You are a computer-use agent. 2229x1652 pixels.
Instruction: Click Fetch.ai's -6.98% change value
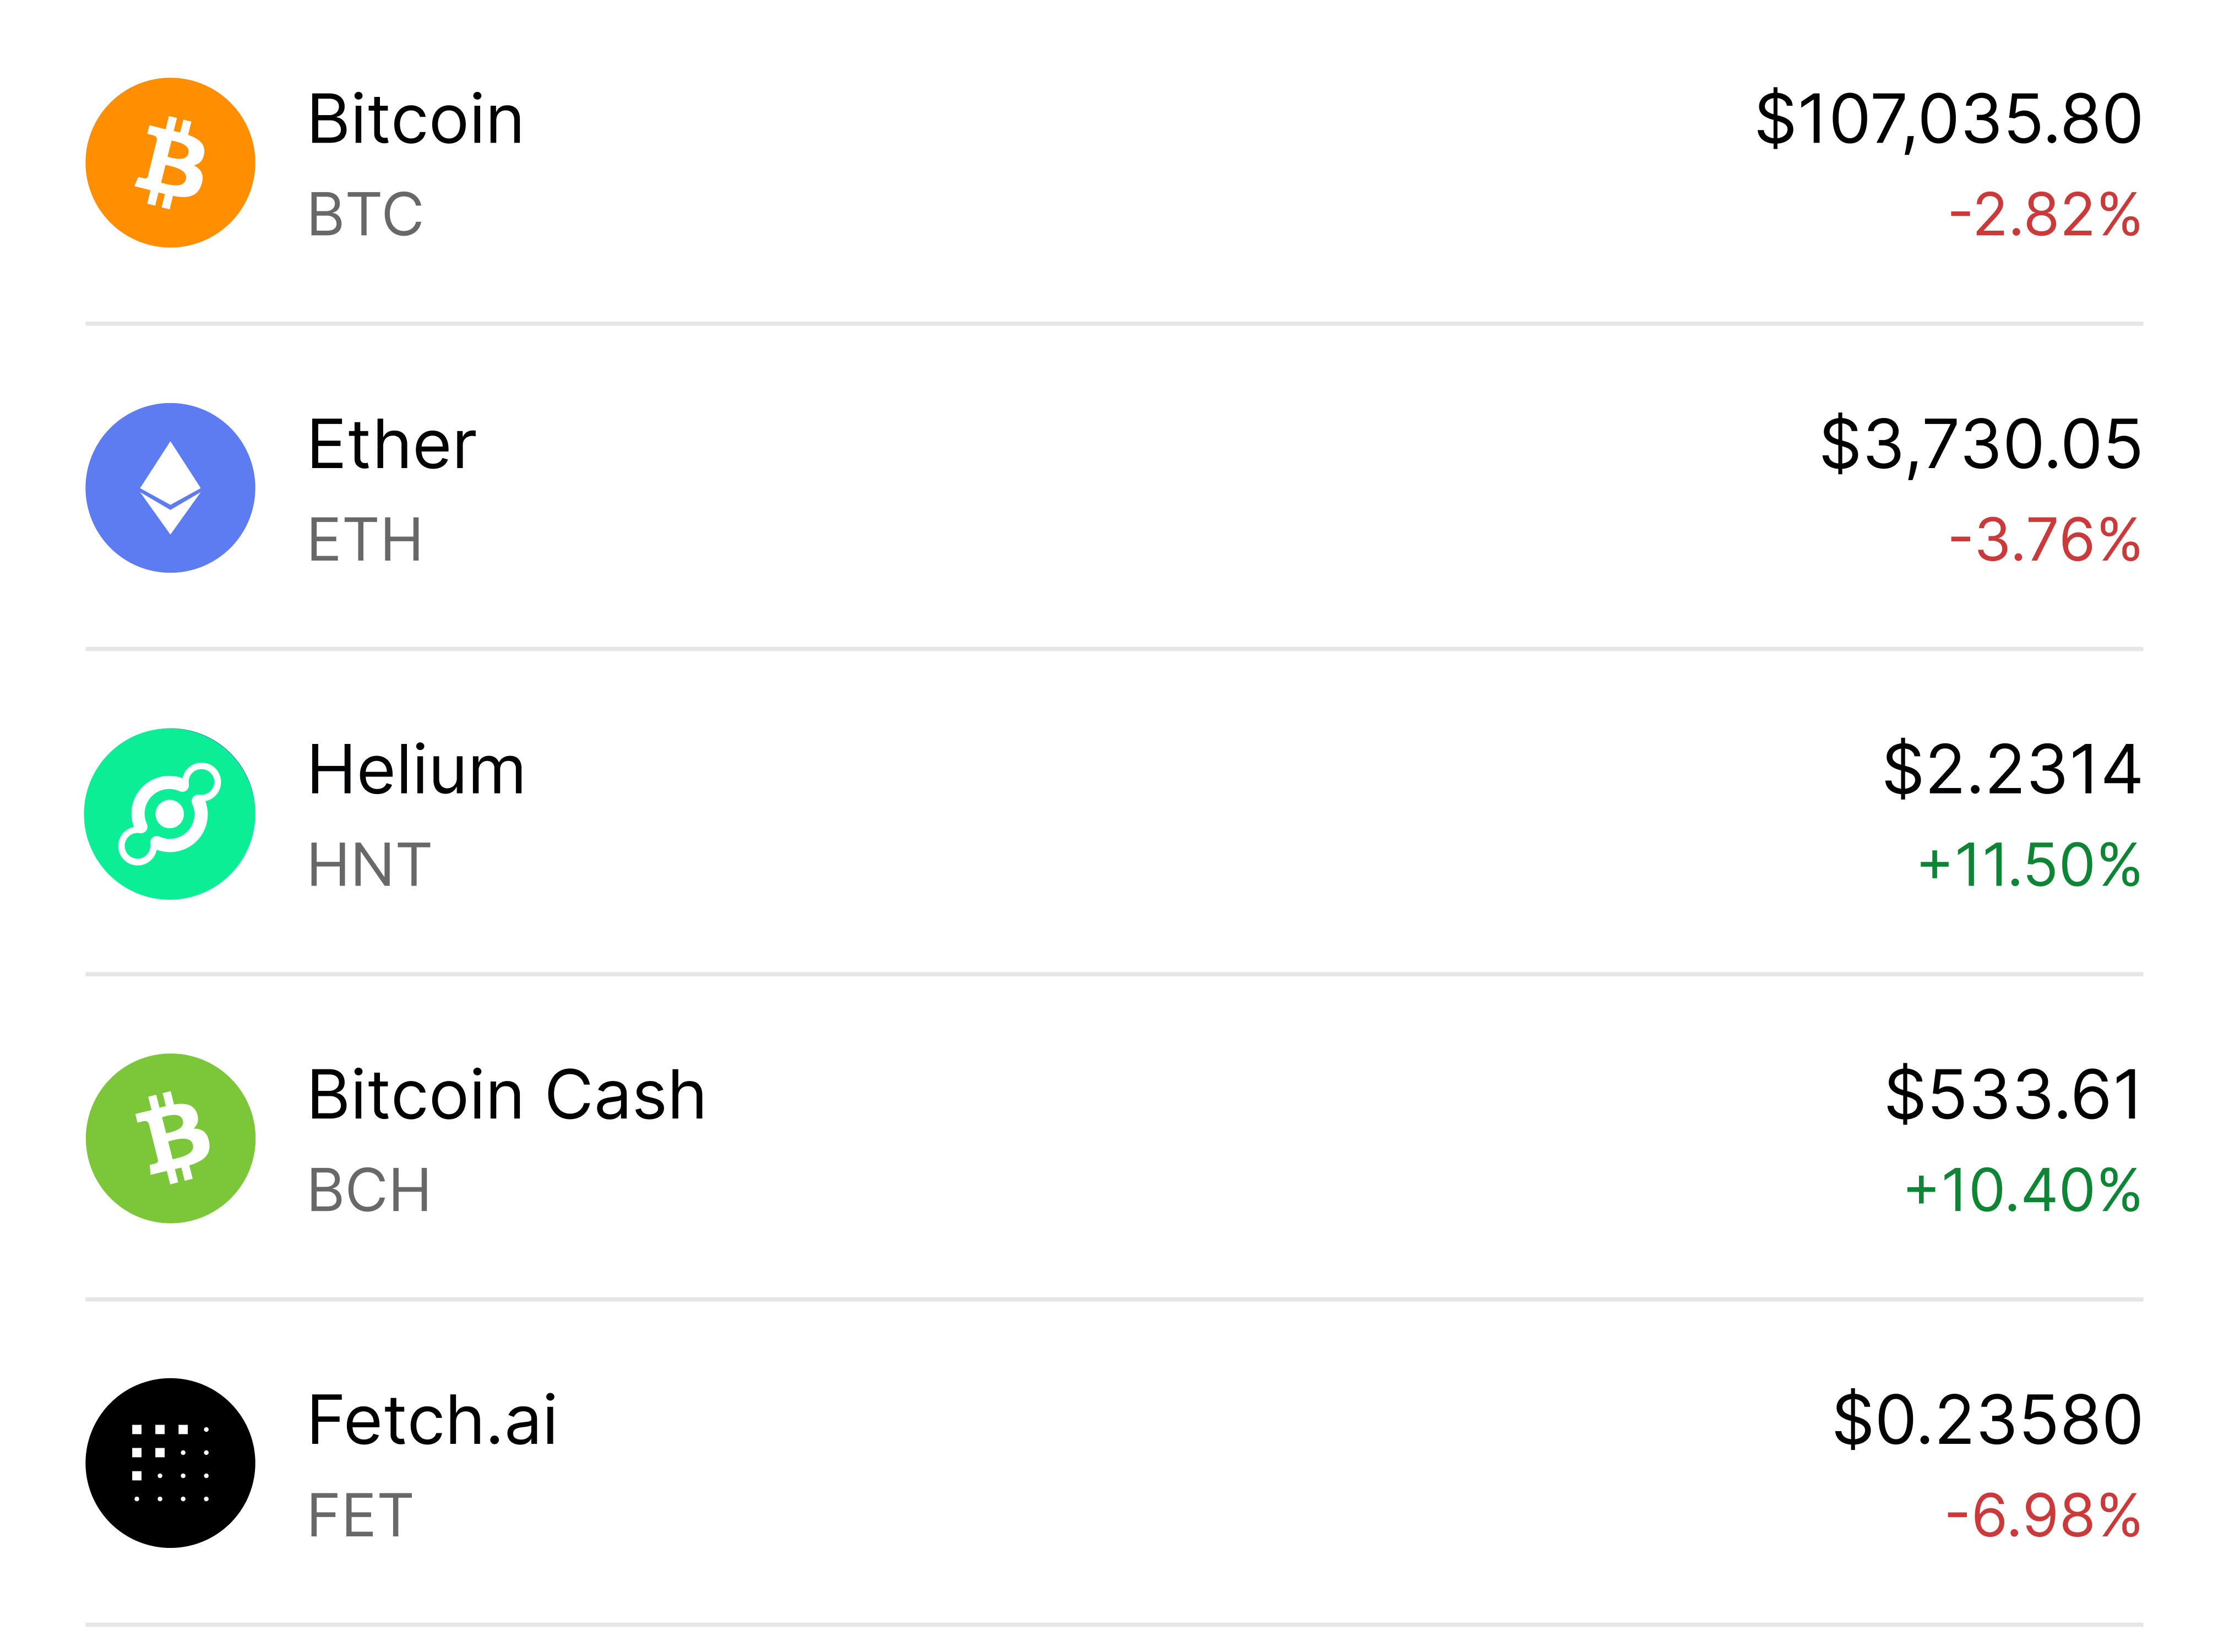pyautogui.click(x=2043, y=1515)
